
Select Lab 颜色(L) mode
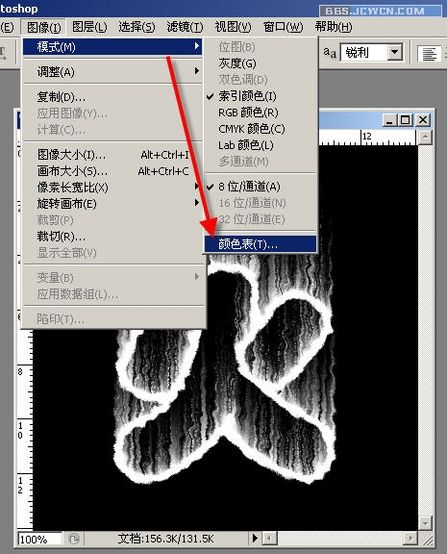coord(260,145)
